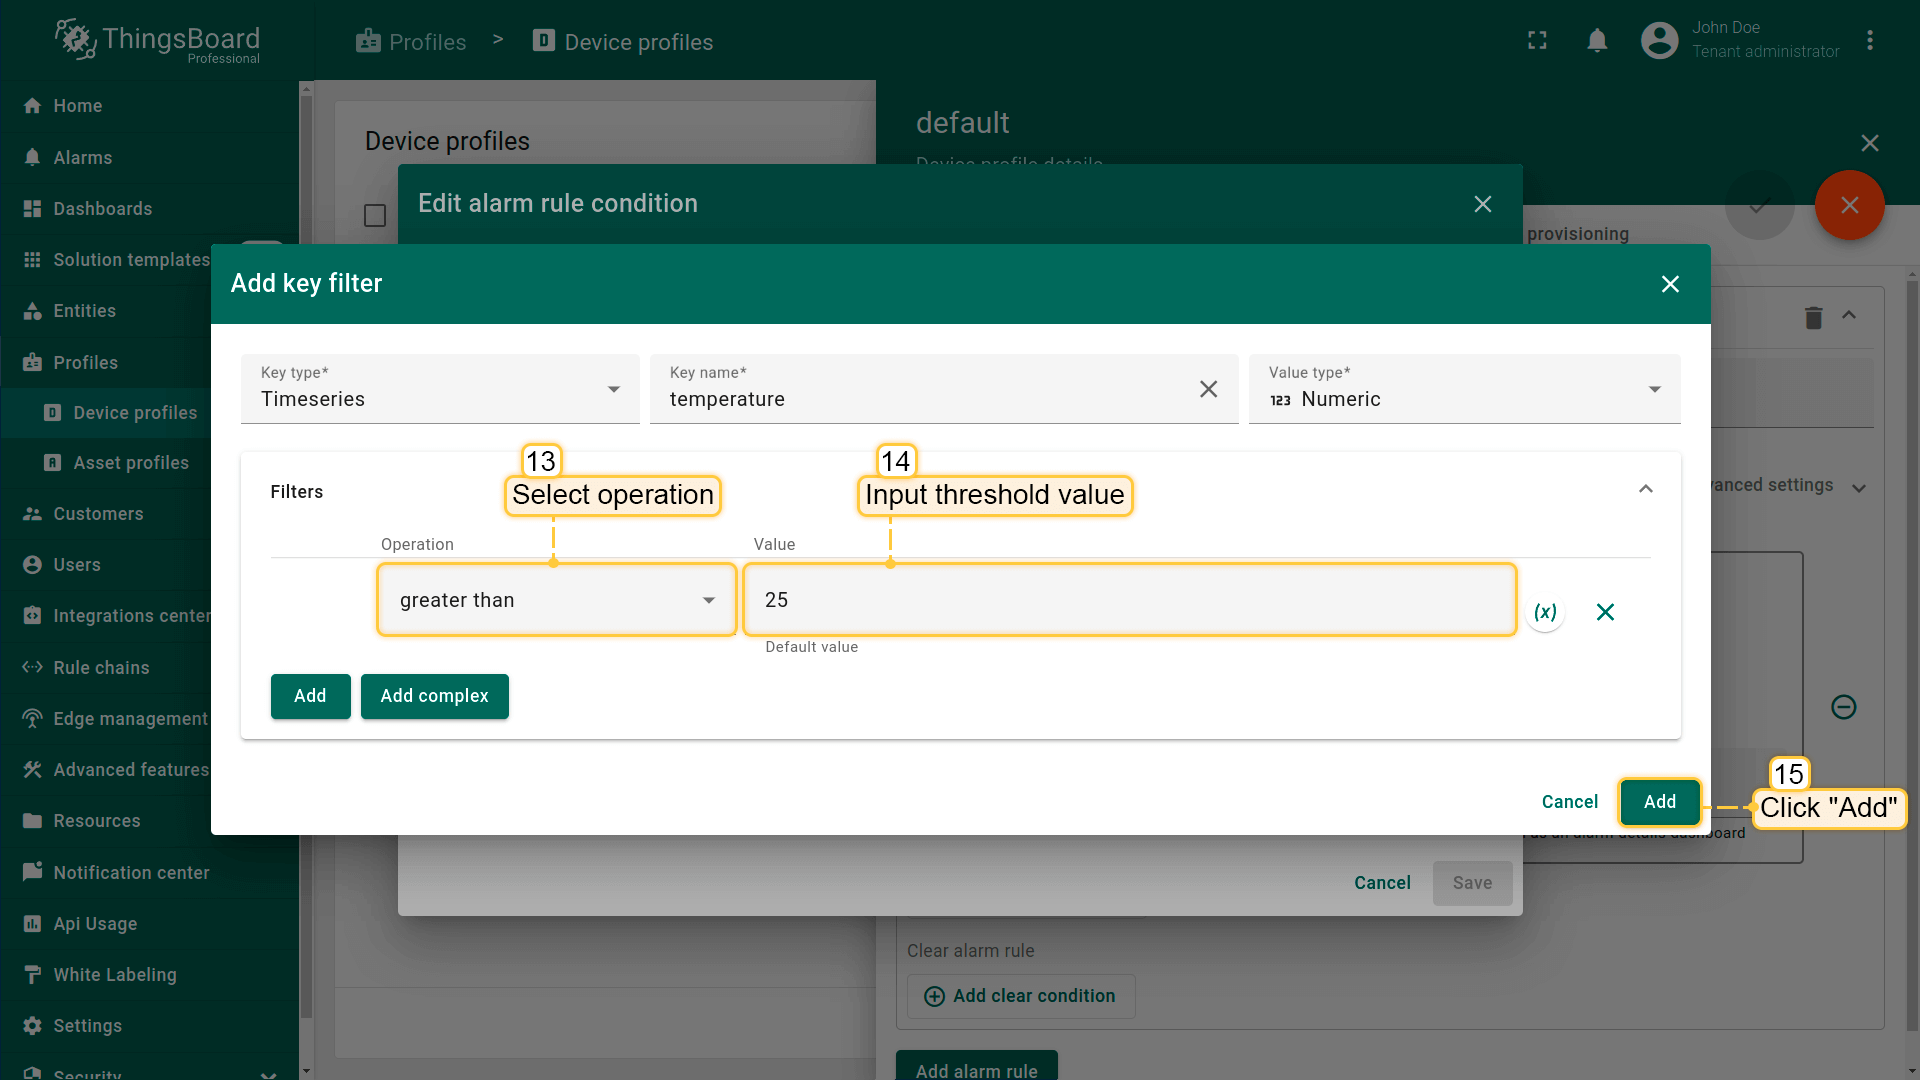Clear the temperature key name field

pos(1208,389)
